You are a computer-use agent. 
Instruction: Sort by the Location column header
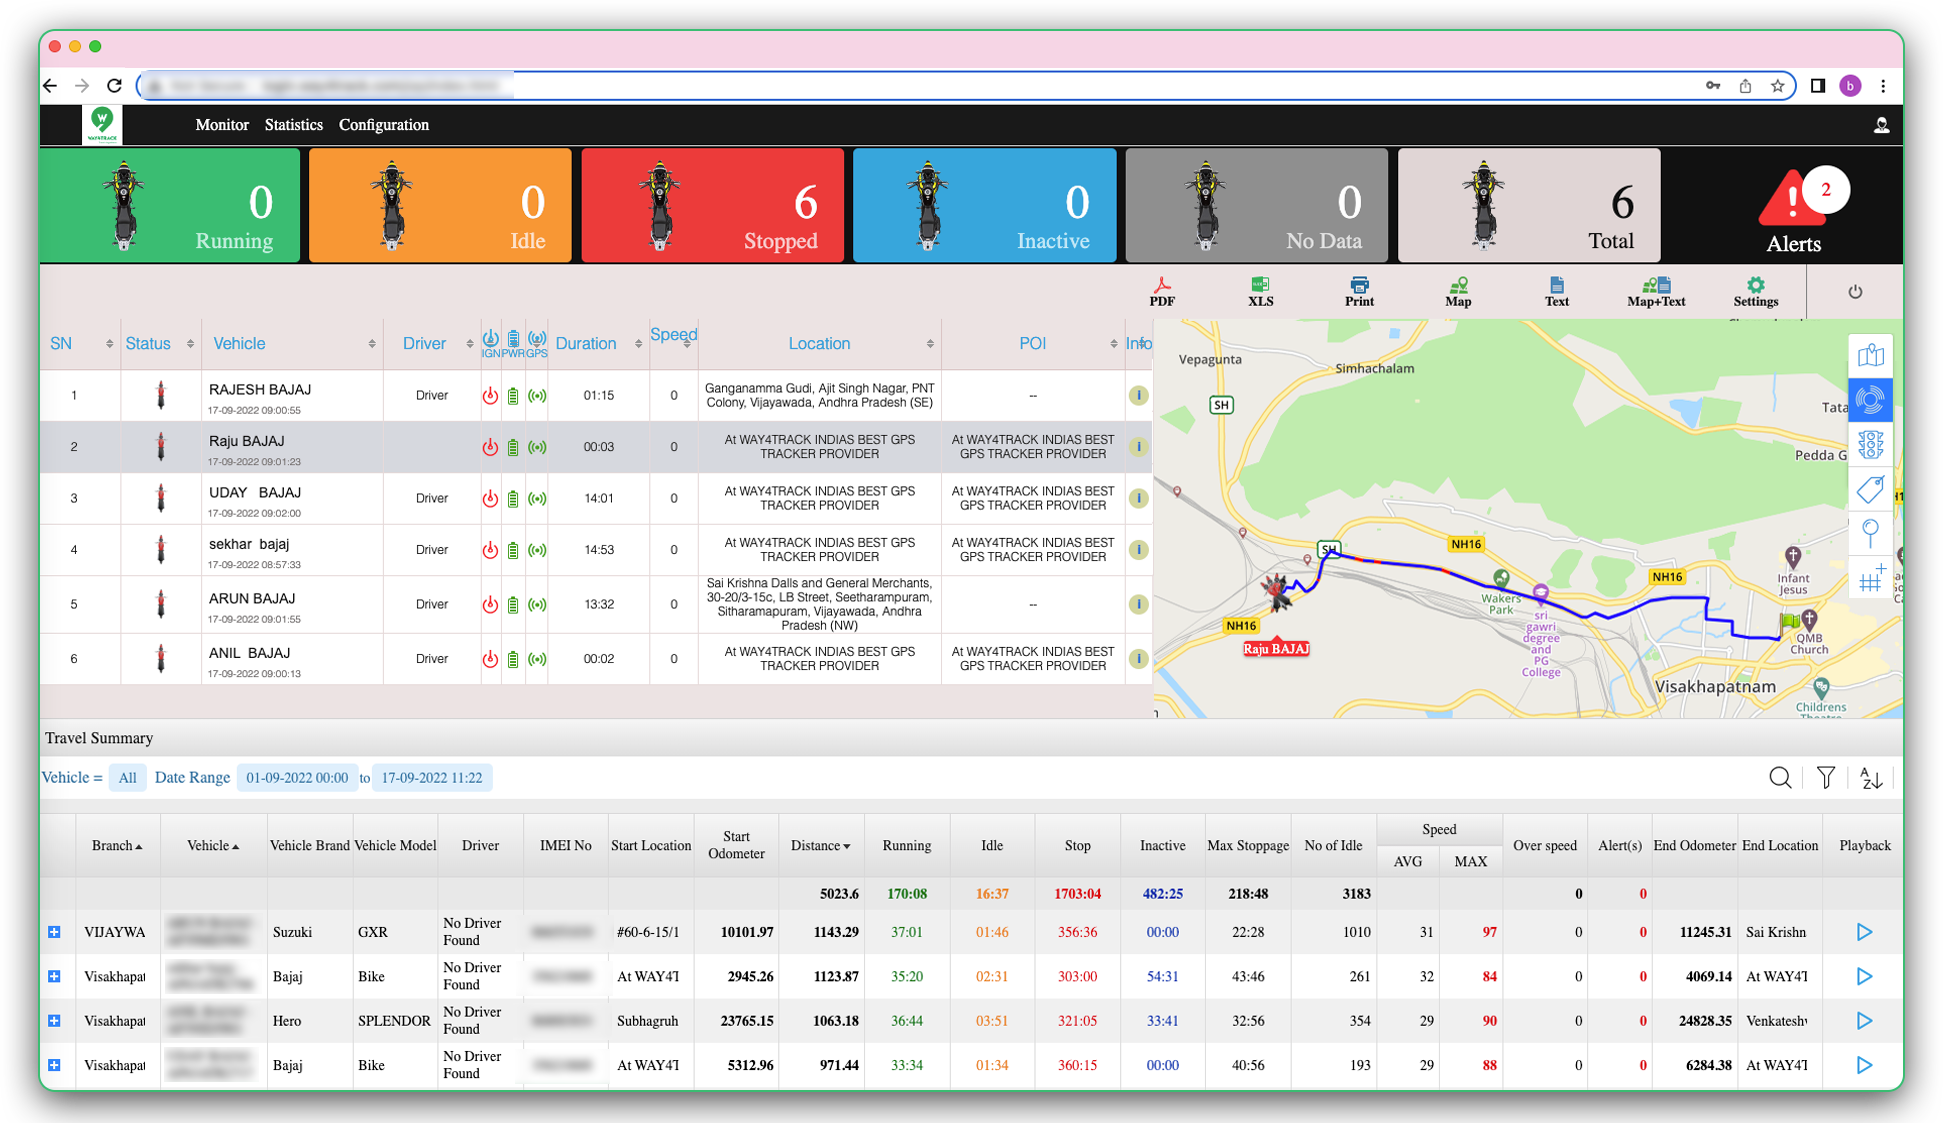(819, 344)
